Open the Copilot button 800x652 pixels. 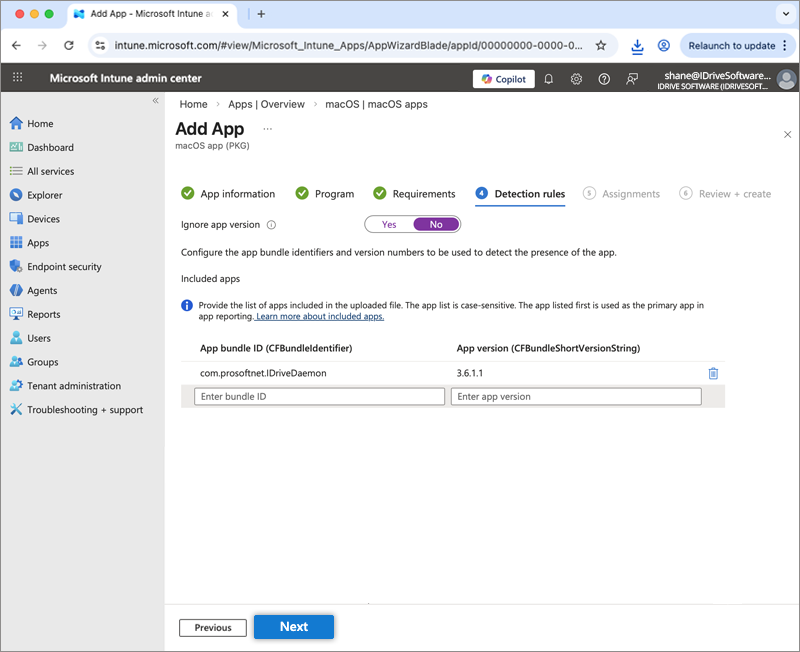[503, 79]
